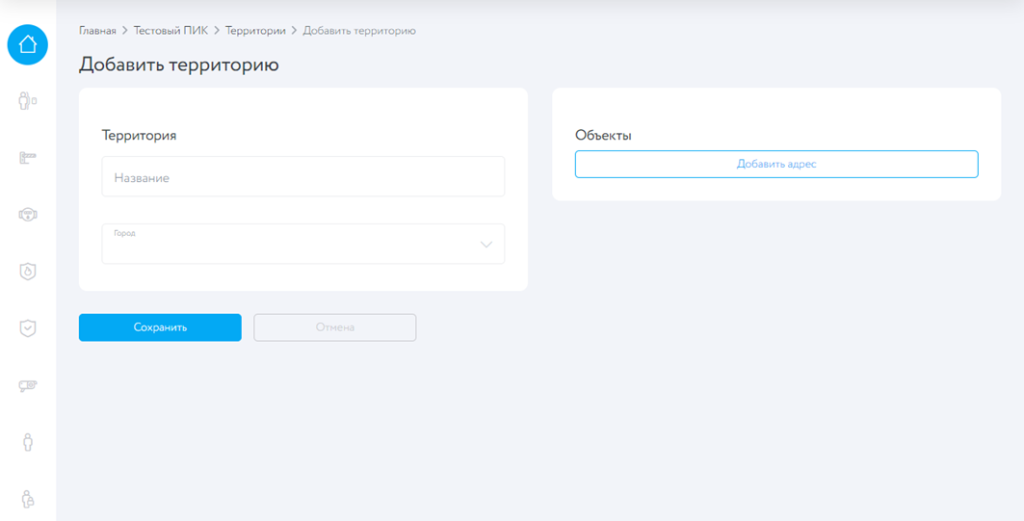The width and height of the screenshot is (1024, 521).
Task: Expand the Город dropdown chevron
Action: pyautogui.click(x=486, y=244)
